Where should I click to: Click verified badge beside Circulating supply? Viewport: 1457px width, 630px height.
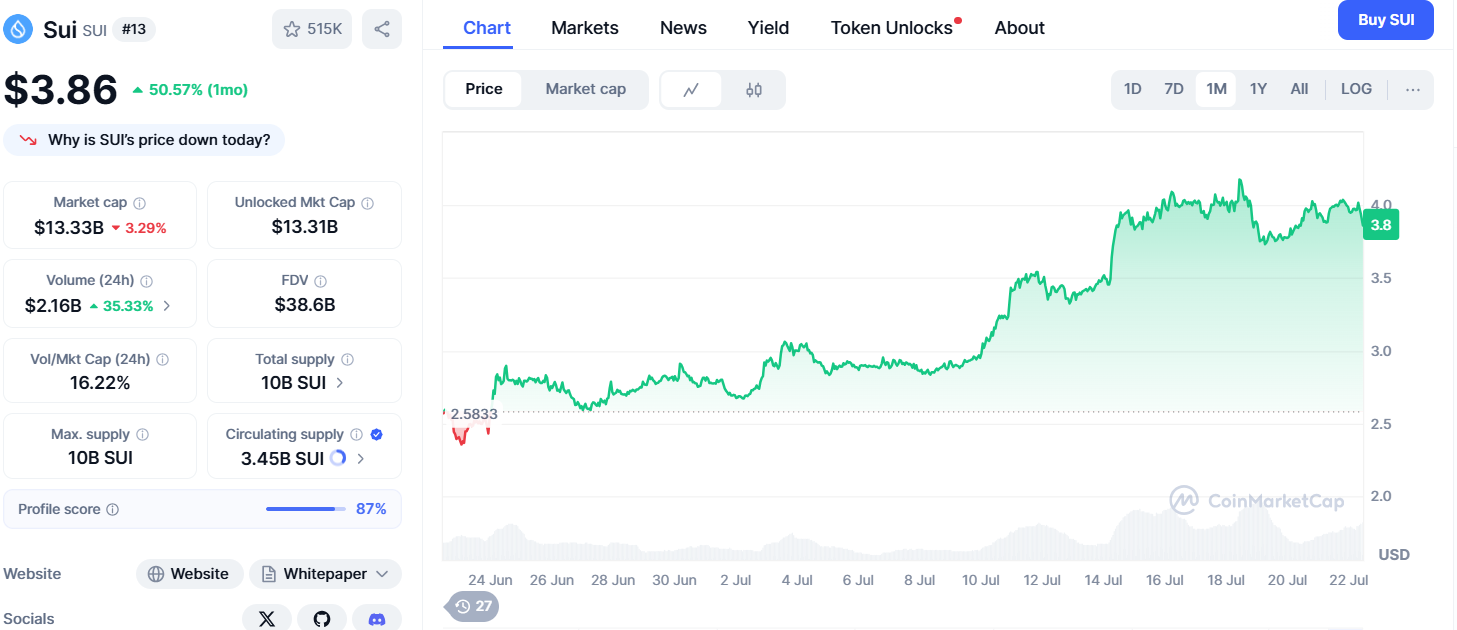[376, 435]
